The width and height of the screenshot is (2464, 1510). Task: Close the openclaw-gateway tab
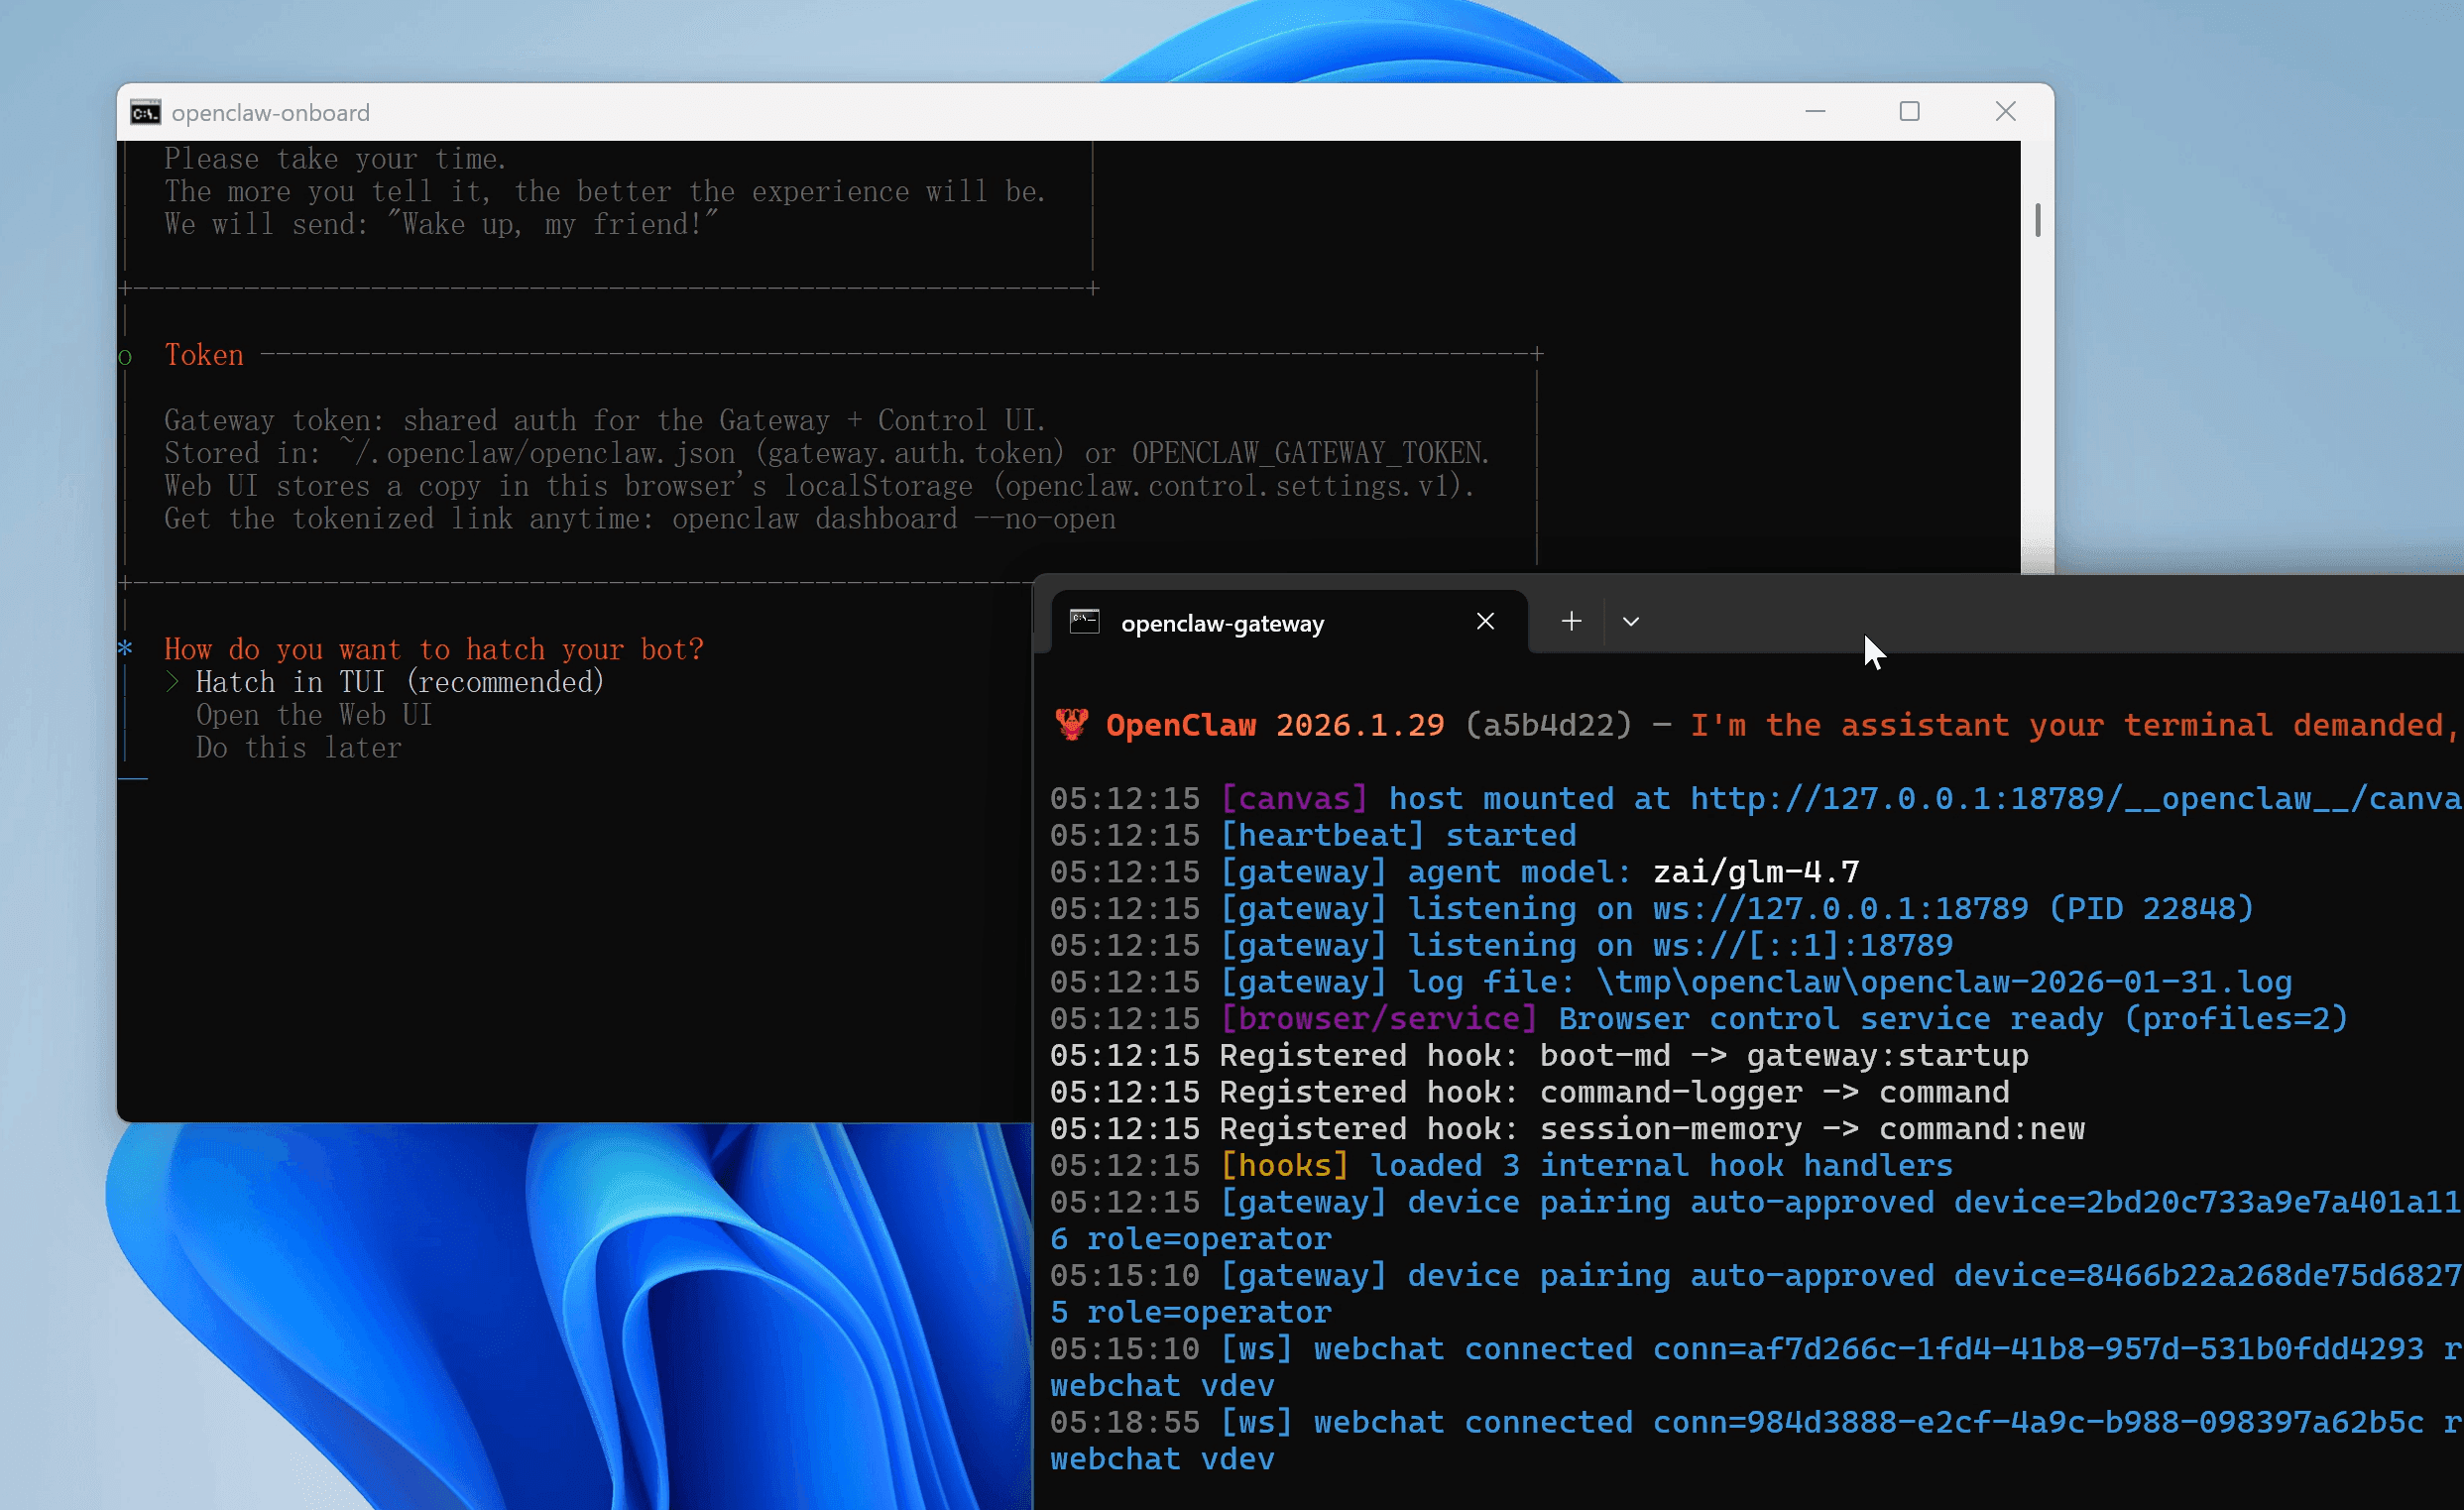(x=1485, y=622)
